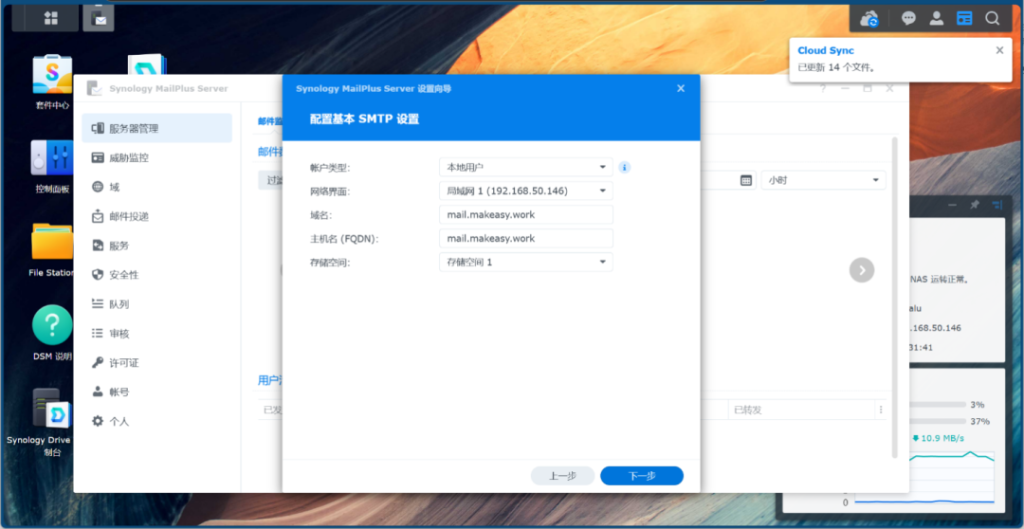Image resolution: width=1024 pixels, height=529 pixels.
Task: Open 服务 sidebar section
Action: coord(157,246)
